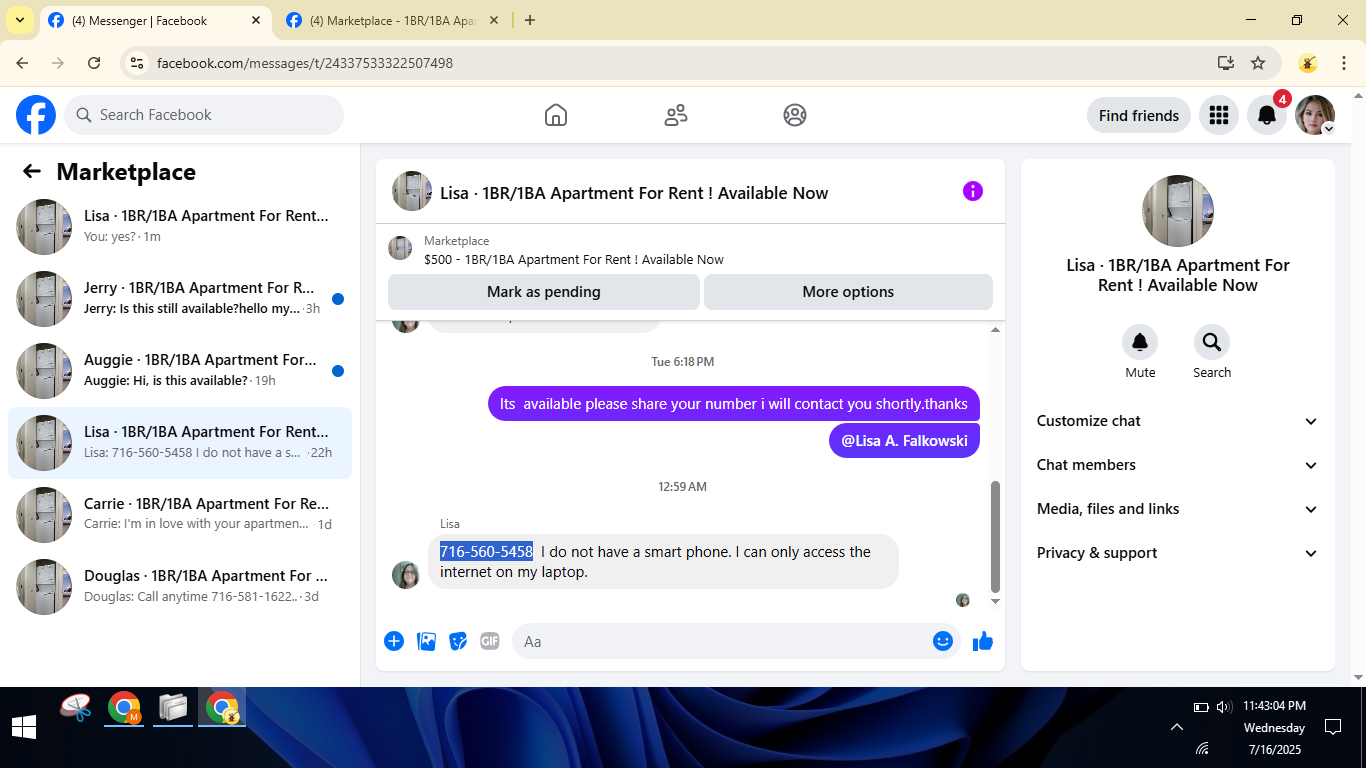The width and height of the screenshot is (1366, 768).
Task: Open the Facebook Home icon
Action: tap(556, 115)
